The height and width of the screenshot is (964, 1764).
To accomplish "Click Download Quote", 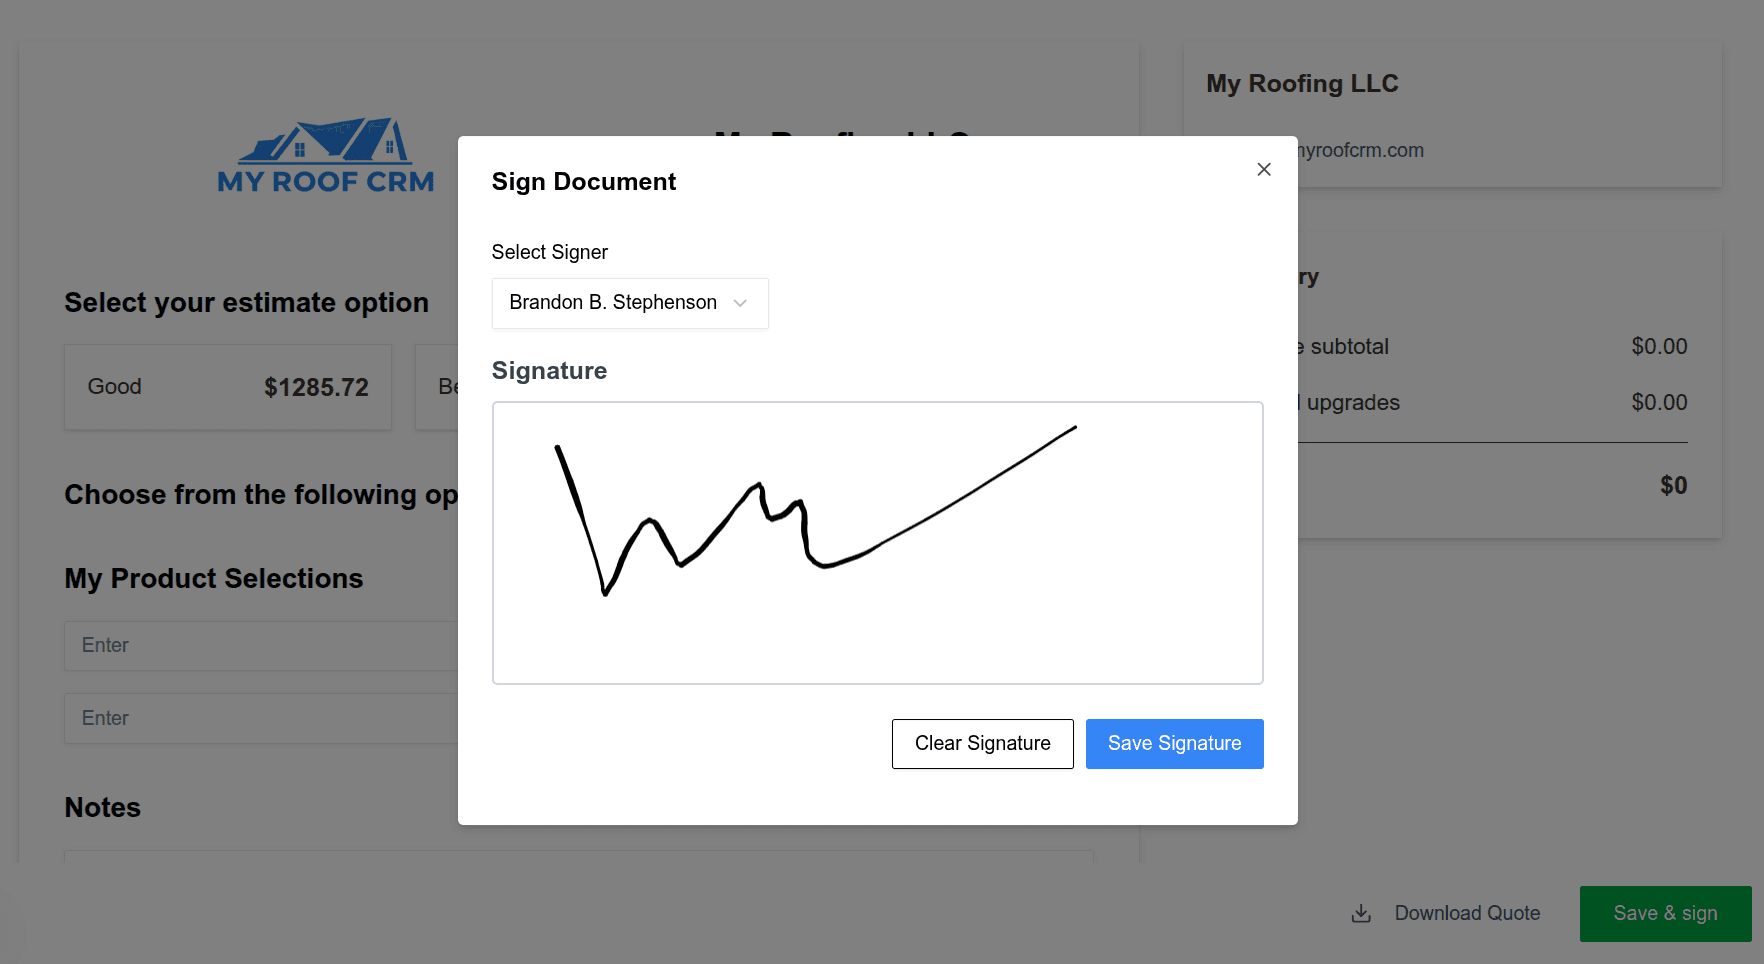I will [x=1467, y=913].
